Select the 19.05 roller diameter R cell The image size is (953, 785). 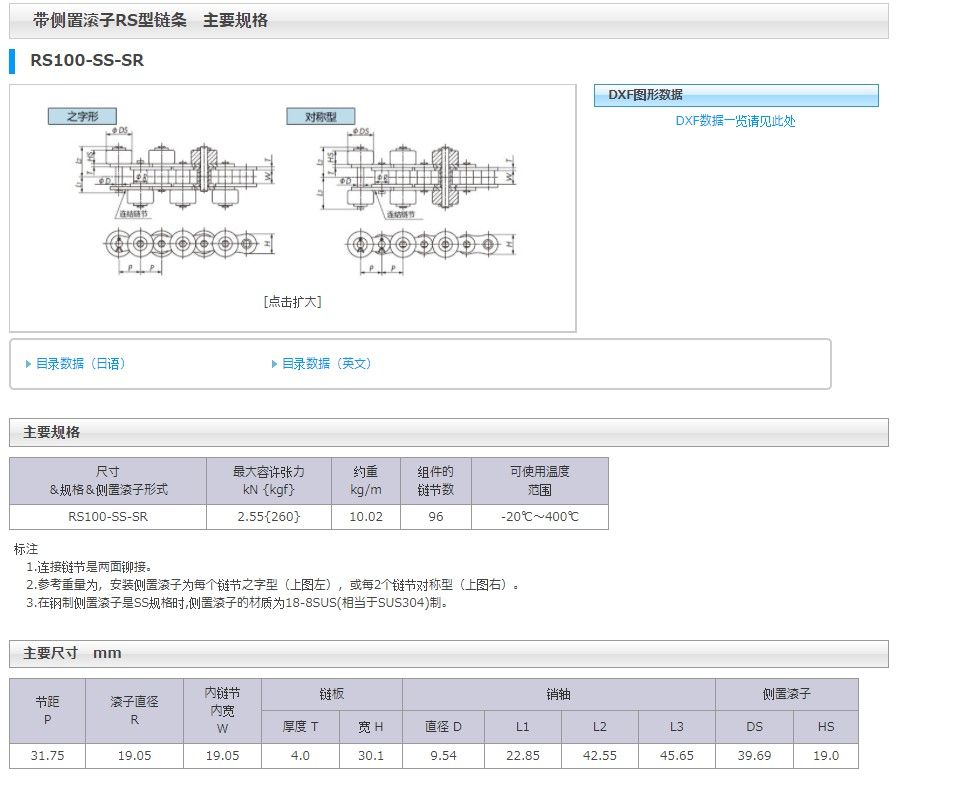pyautogui.click(x=134, y=756)
